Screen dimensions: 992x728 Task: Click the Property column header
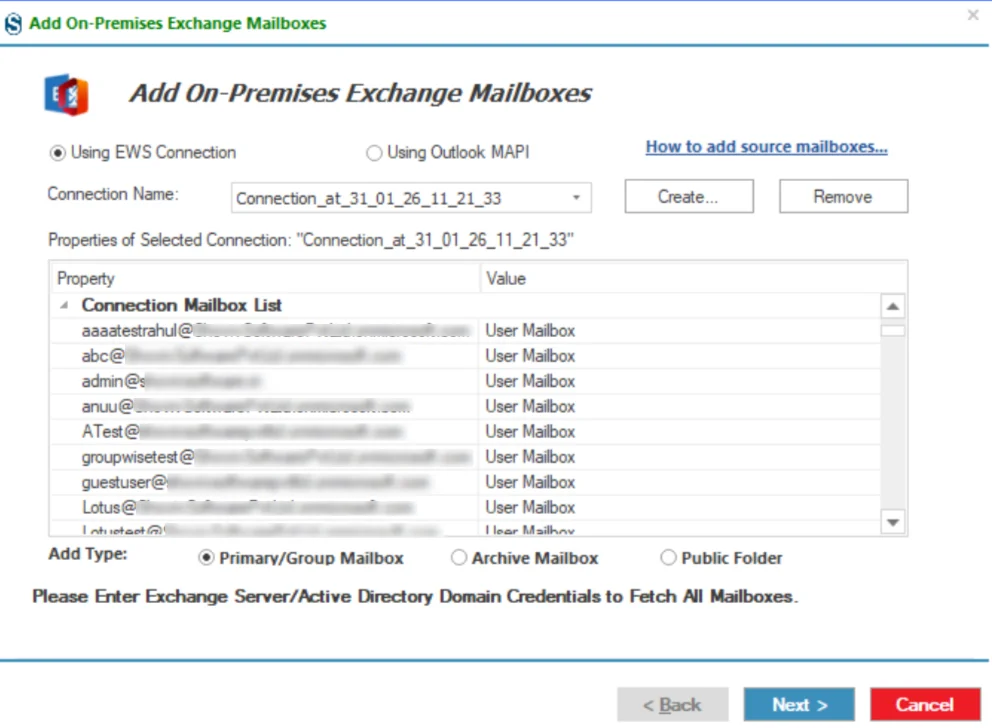(x=264, y=278)
